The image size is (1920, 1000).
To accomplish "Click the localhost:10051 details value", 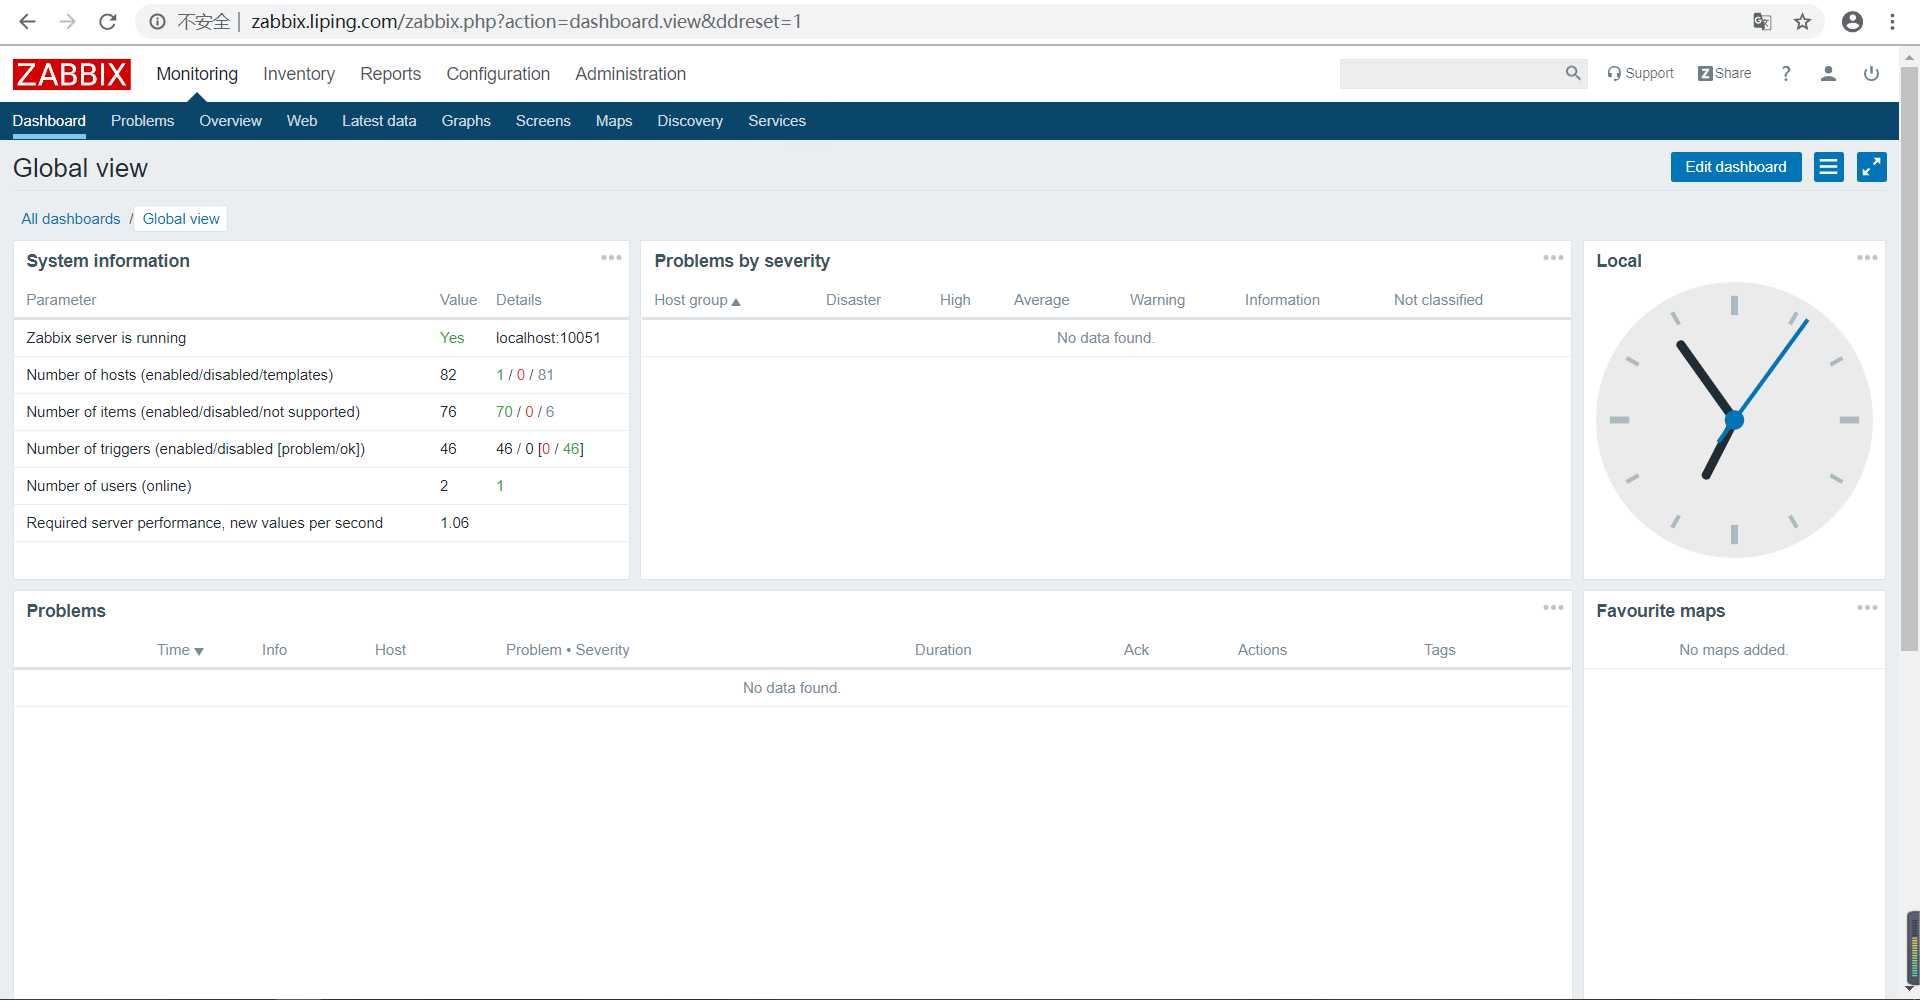I will point(548,338).
